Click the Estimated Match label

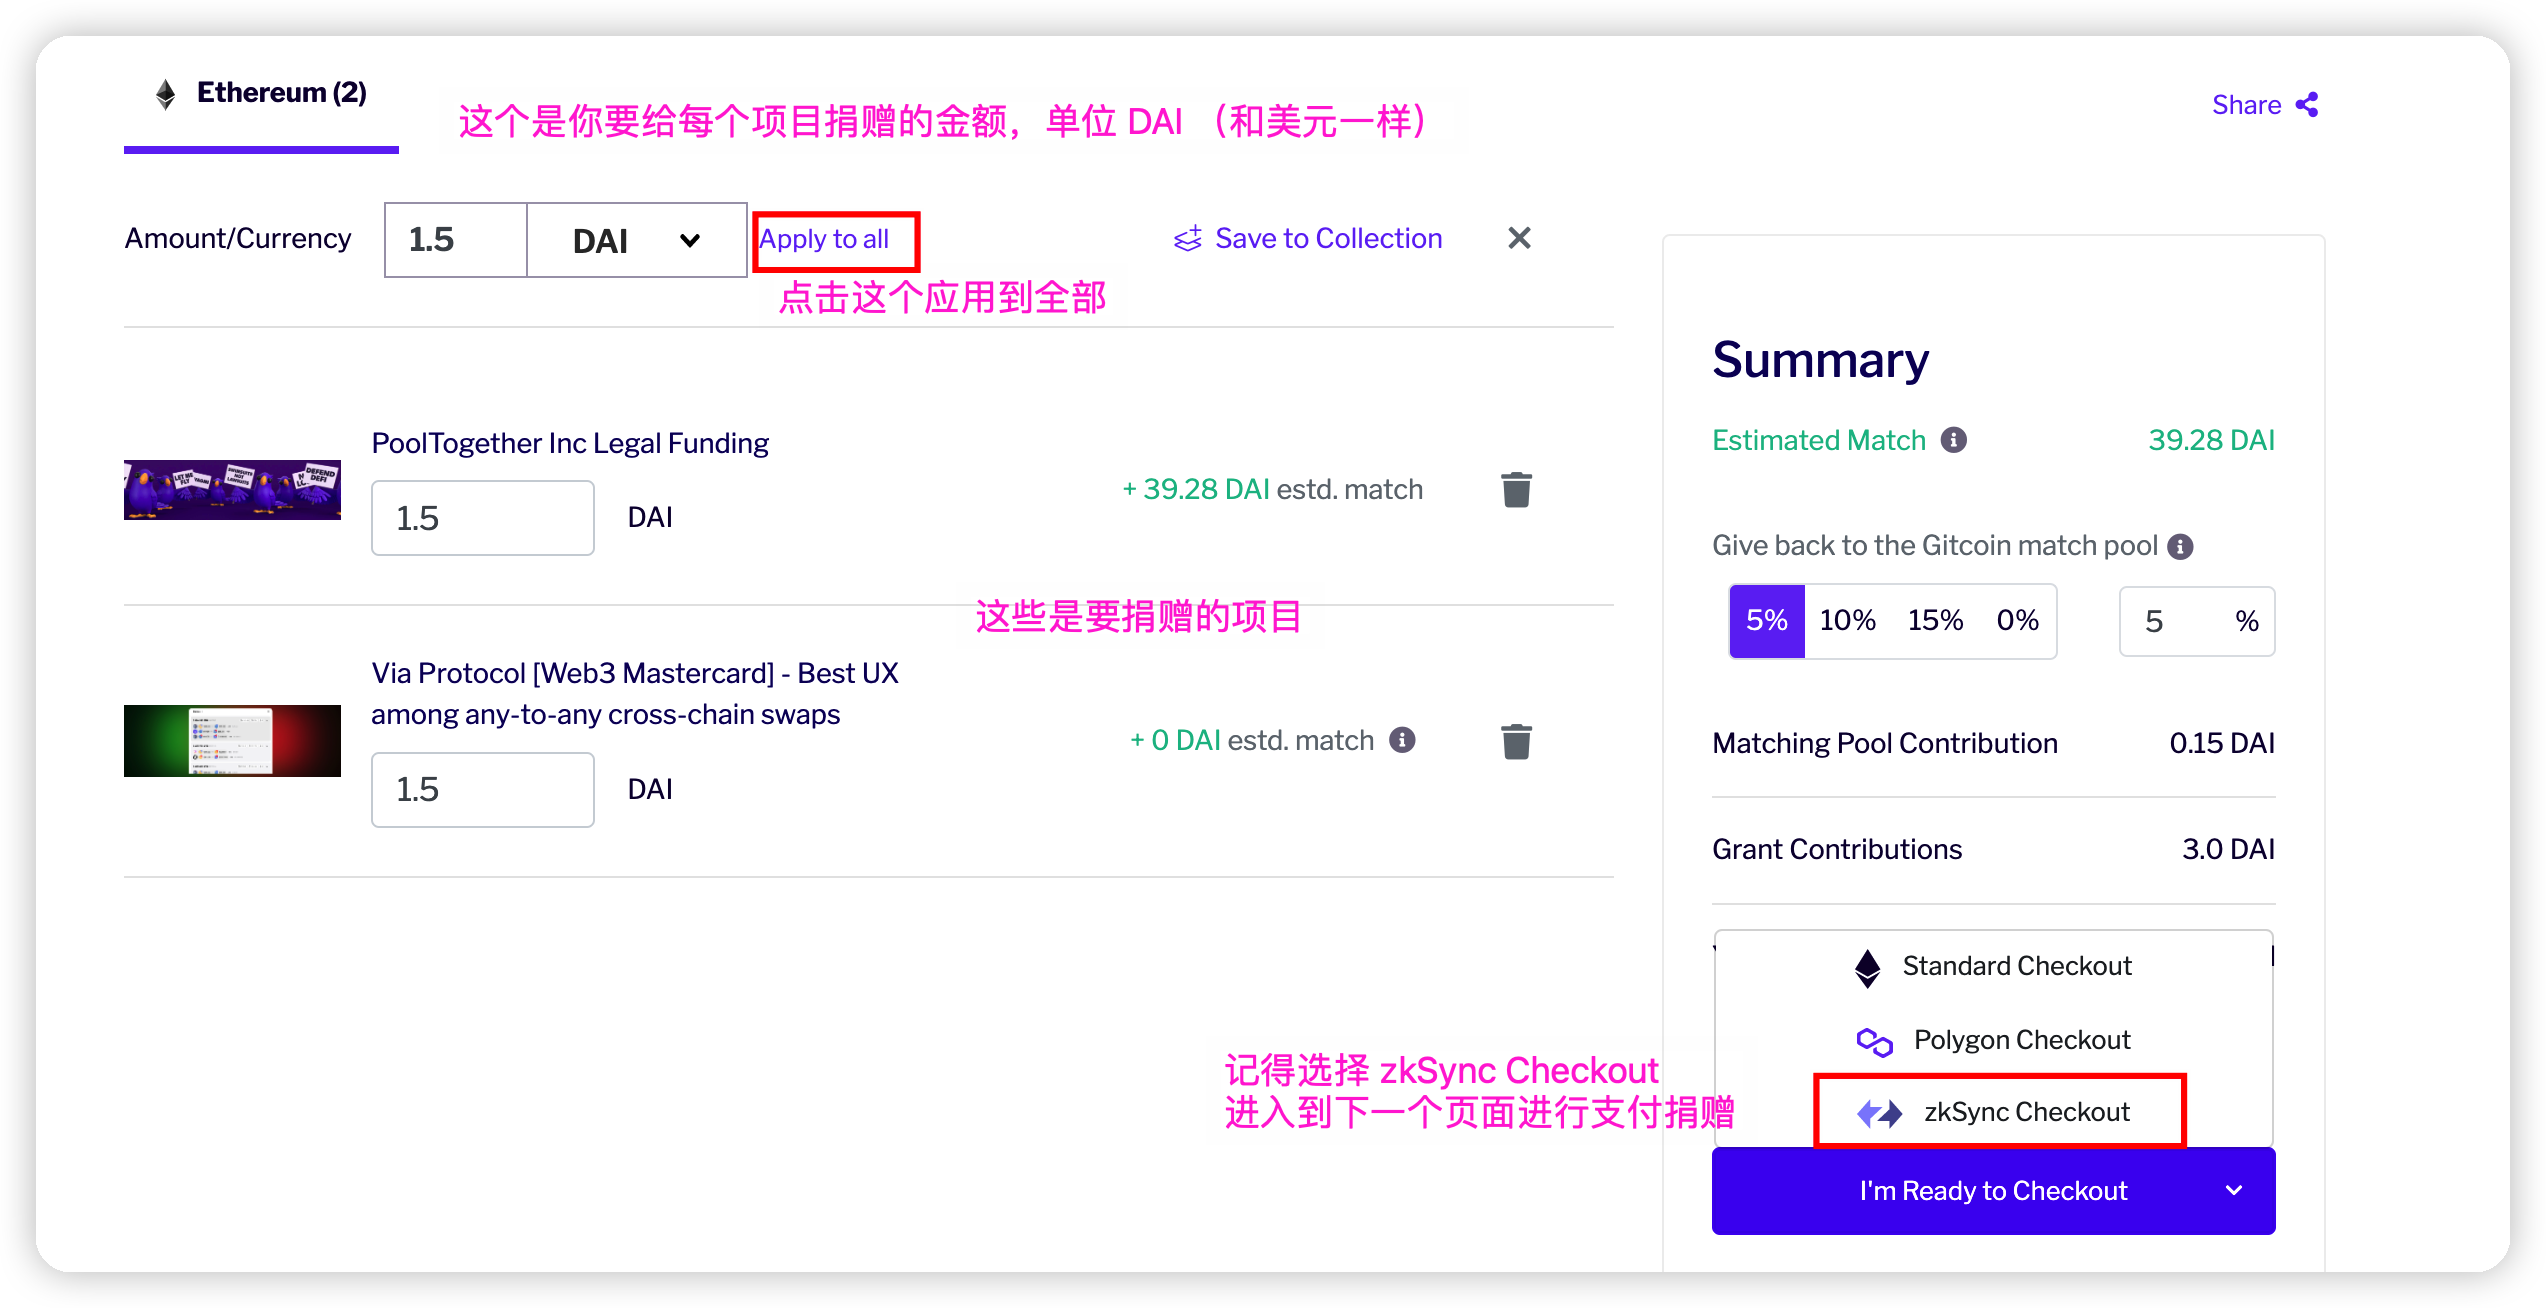(1819, 441)
